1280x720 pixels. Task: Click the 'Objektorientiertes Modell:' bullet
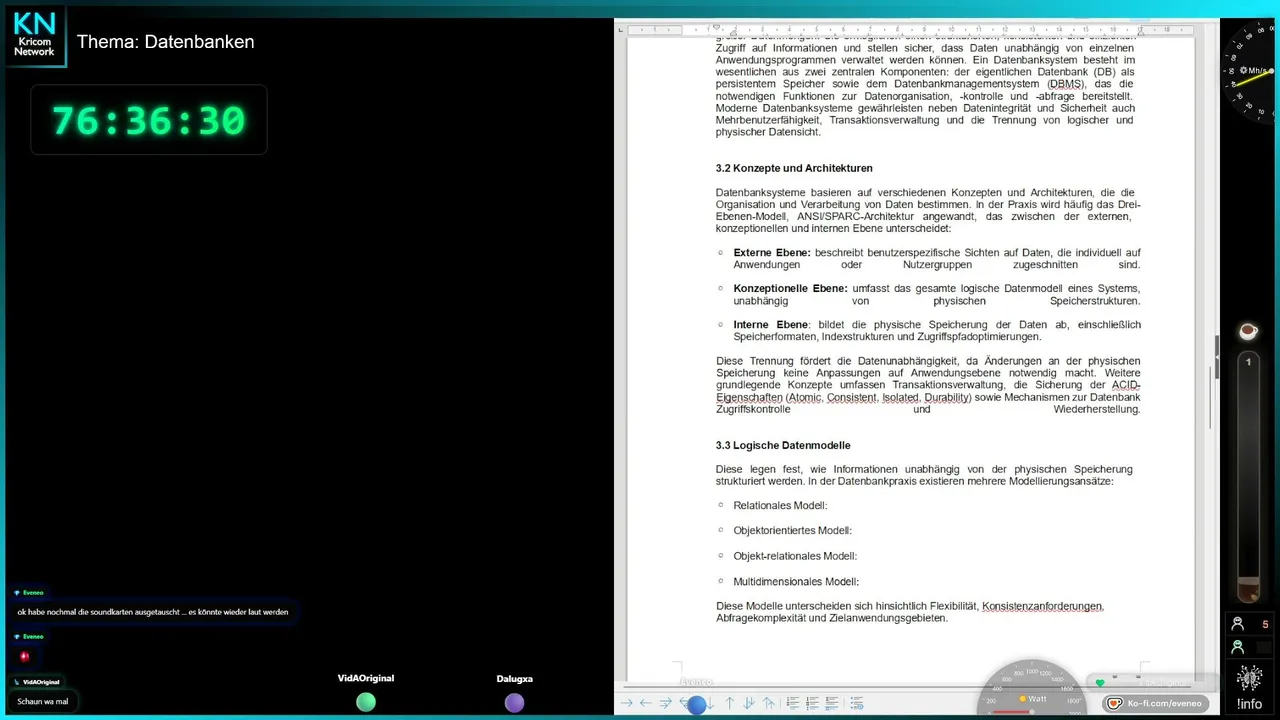[x=792, y=531]
